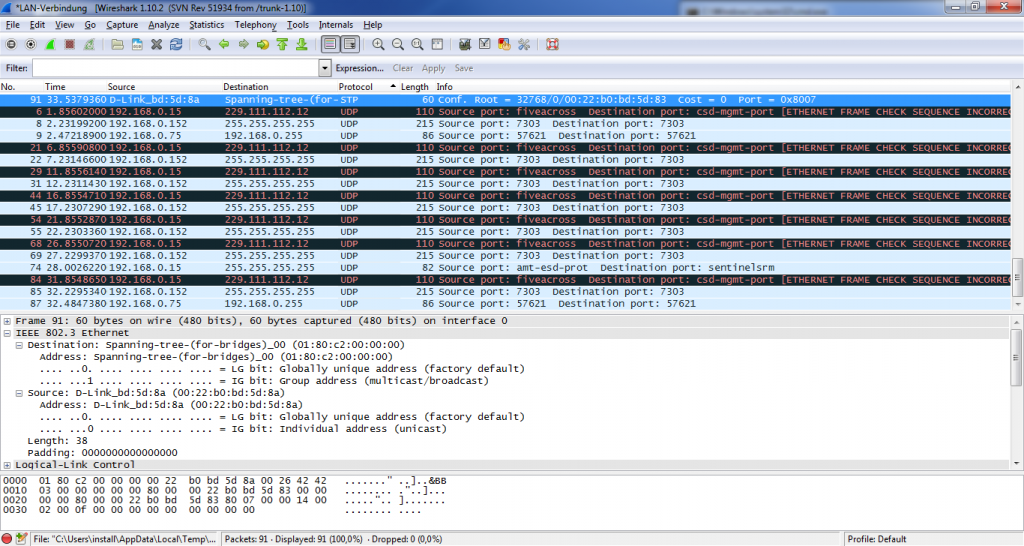Toggle auto scroll in live capture
Image resolution: width=1024 pixels, height=546 pixels.
[350, 44]
